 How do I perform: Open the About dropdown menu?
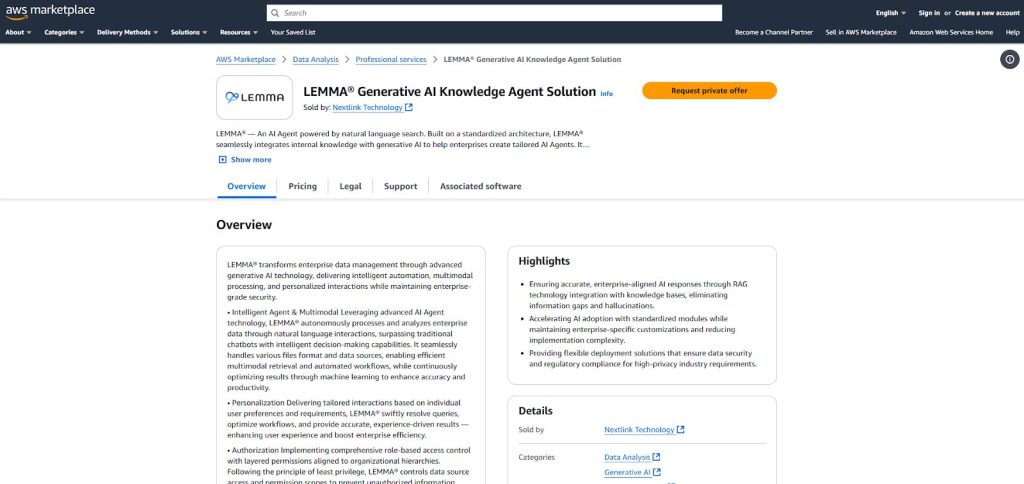18,32
